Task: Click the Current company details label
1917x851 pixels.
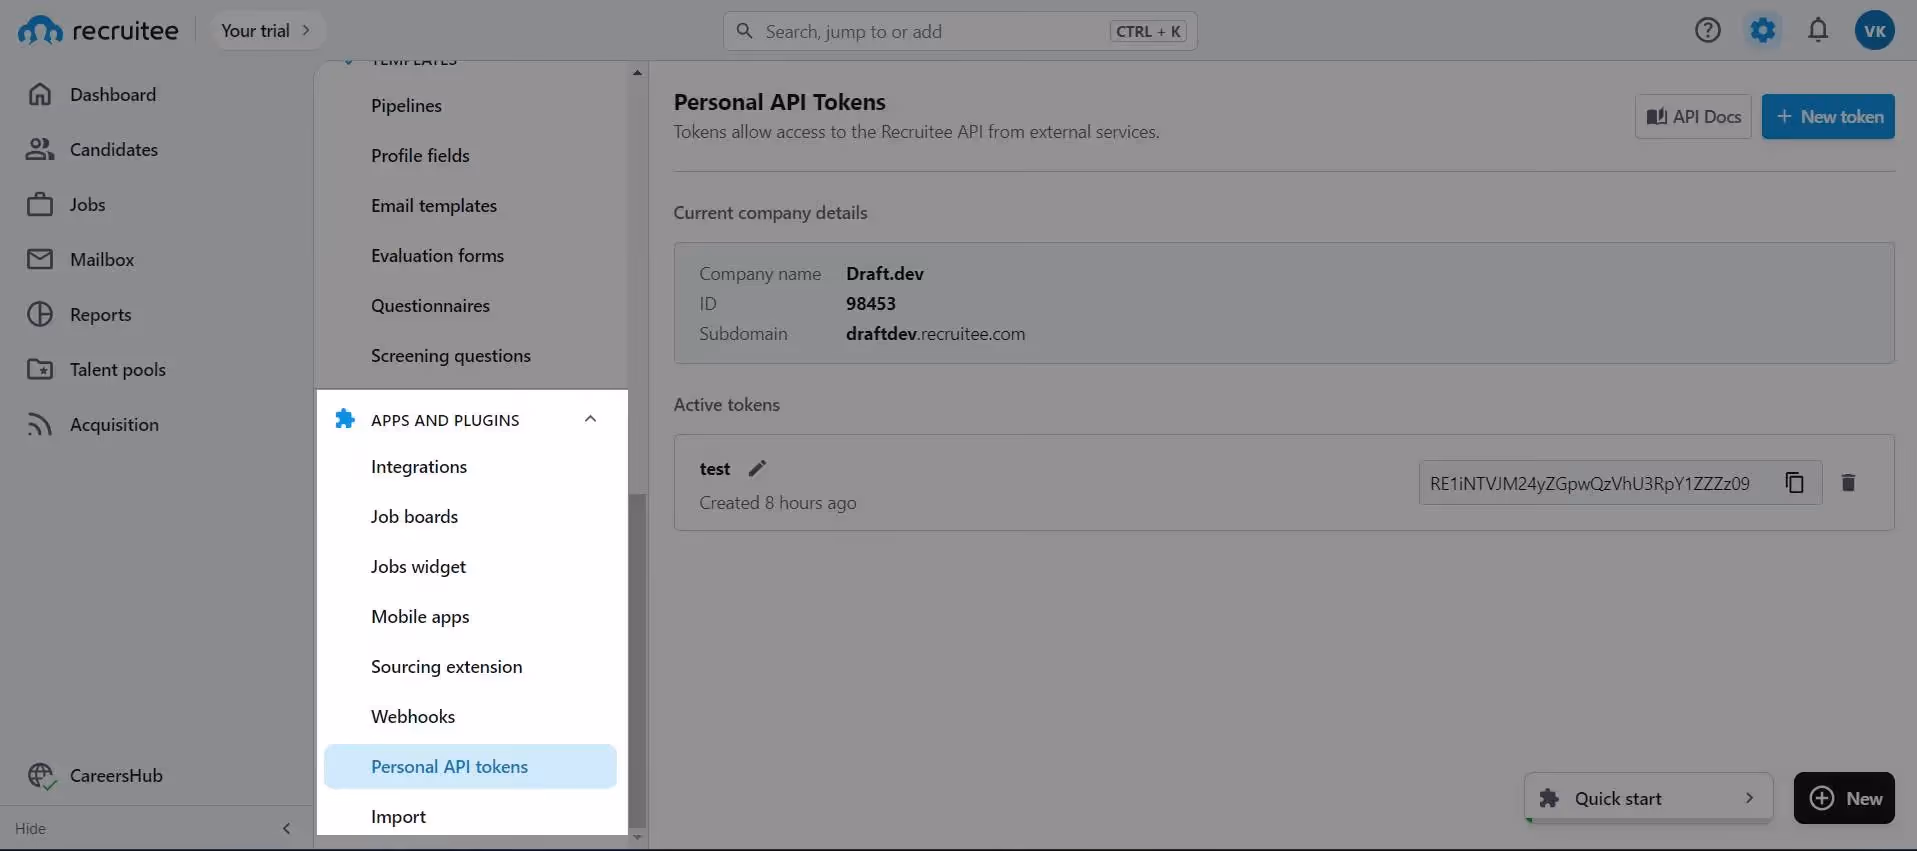Action: (x=770, y=212)
